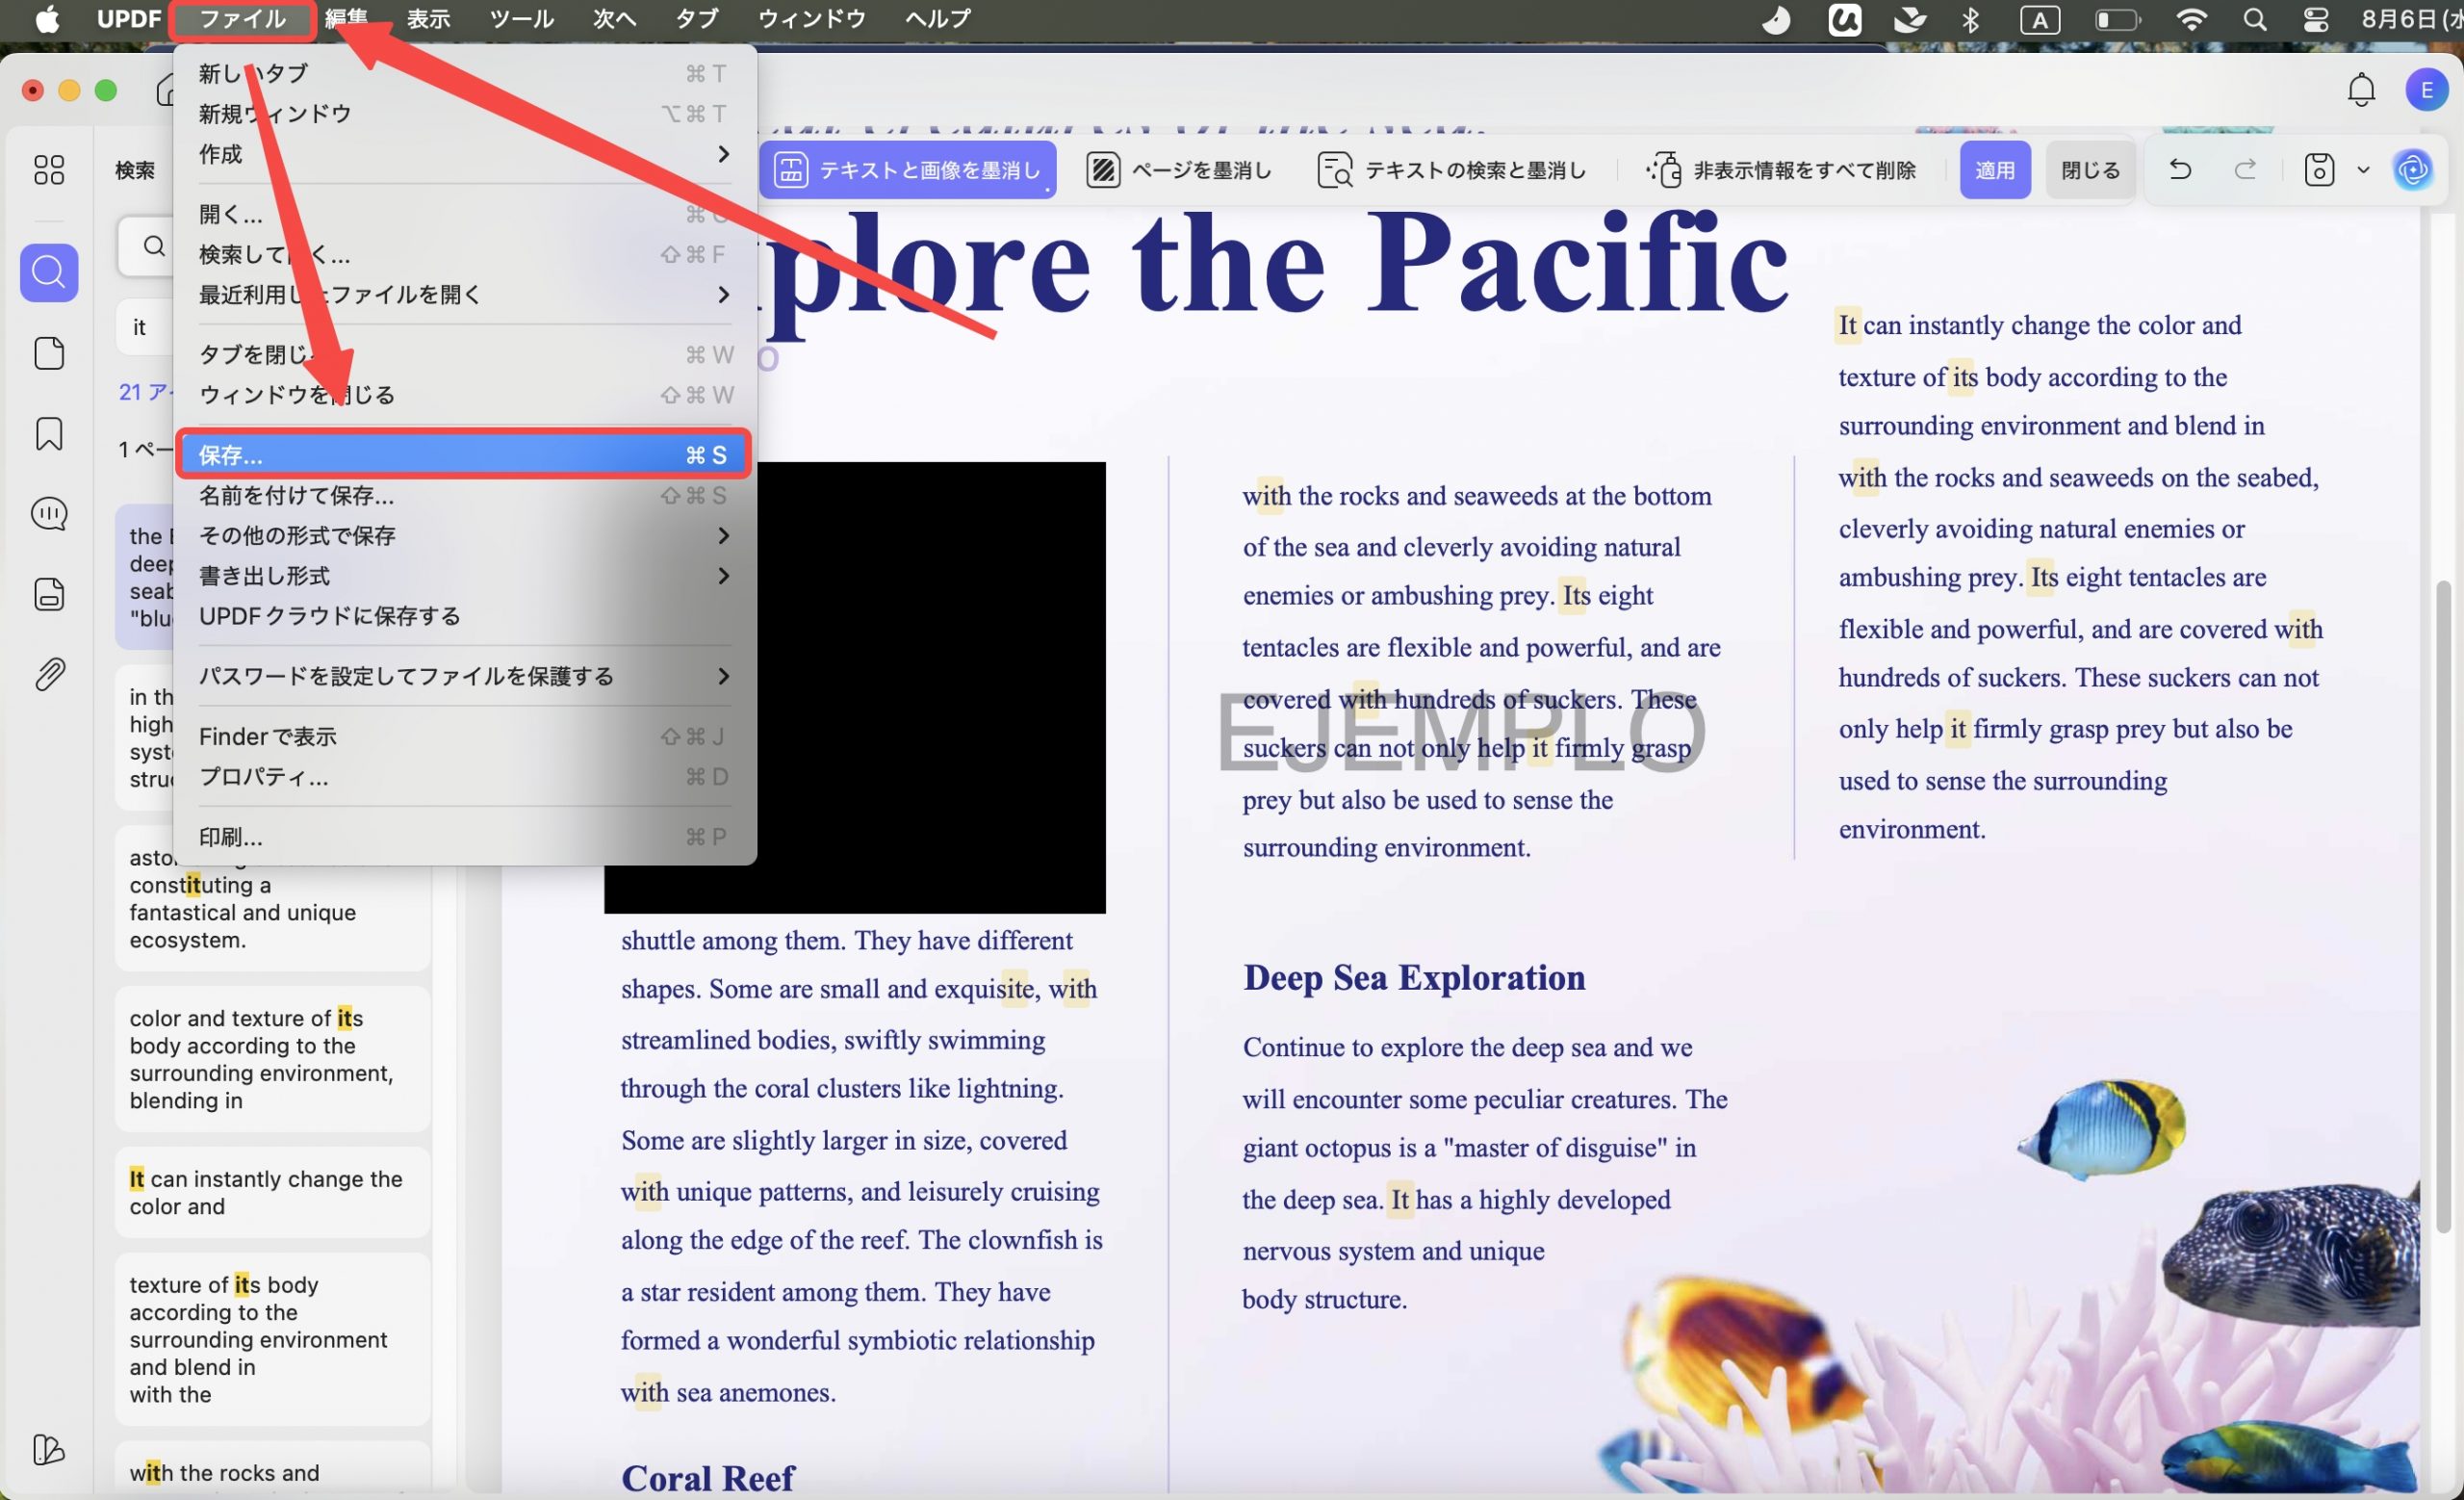Open the form/layers icon in left sidebar

[48, 594]
